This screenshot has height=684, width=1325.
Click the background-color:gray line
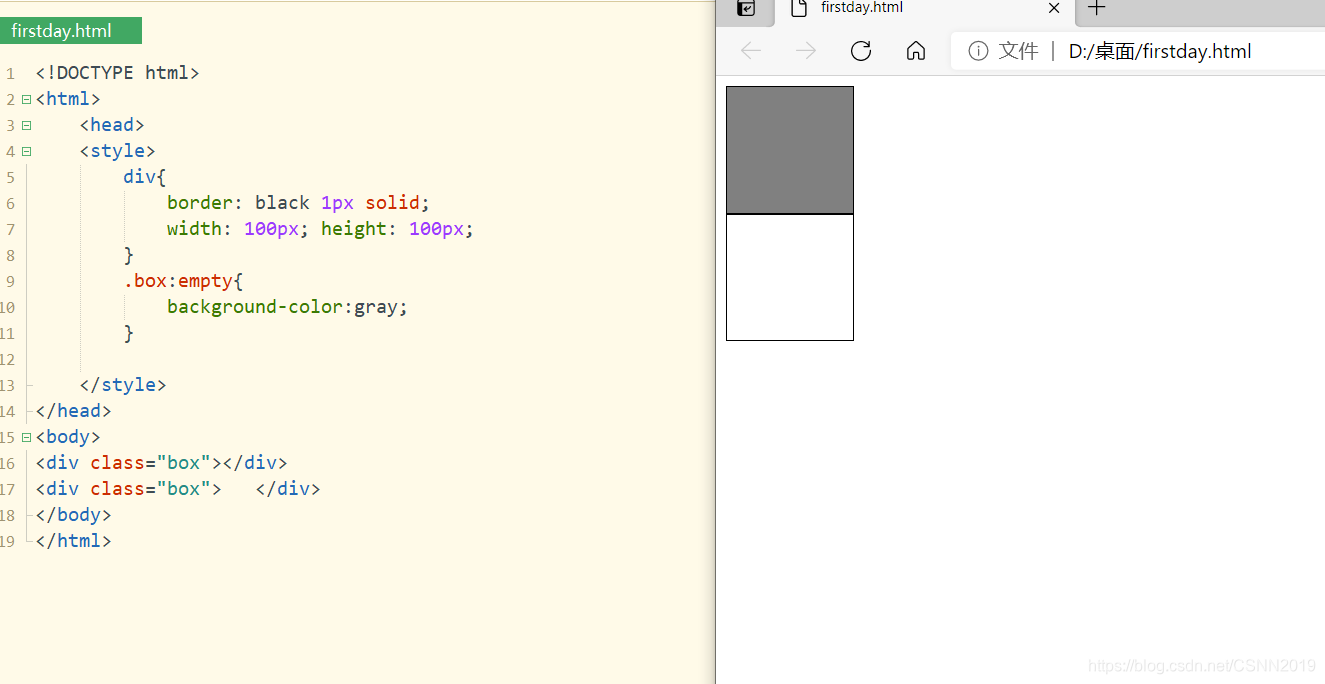pos(288,307)
